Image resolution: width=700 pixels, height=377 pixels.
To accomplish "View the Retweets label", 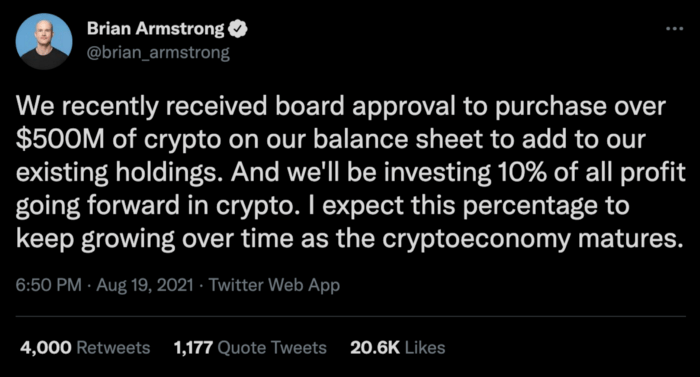I will 113,348.
